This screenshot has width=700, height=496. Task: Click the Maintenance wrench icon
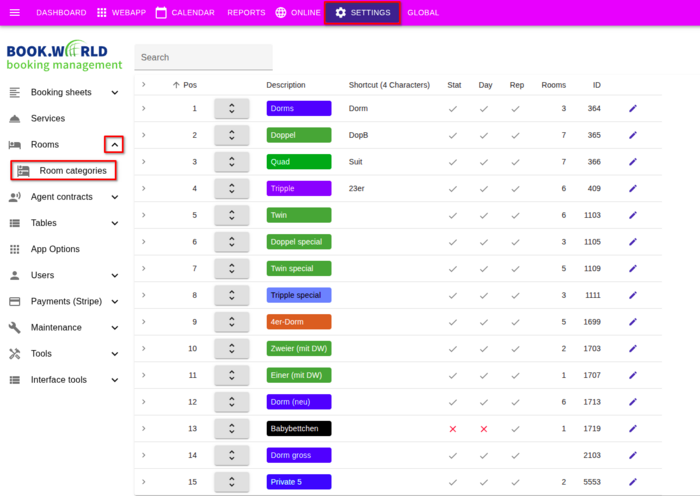[14, 327]
